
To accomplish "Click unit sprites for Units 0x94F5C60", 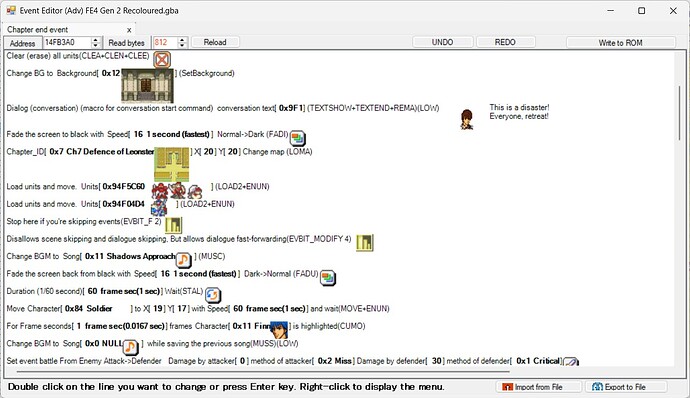I will click(x=177, y=191).
